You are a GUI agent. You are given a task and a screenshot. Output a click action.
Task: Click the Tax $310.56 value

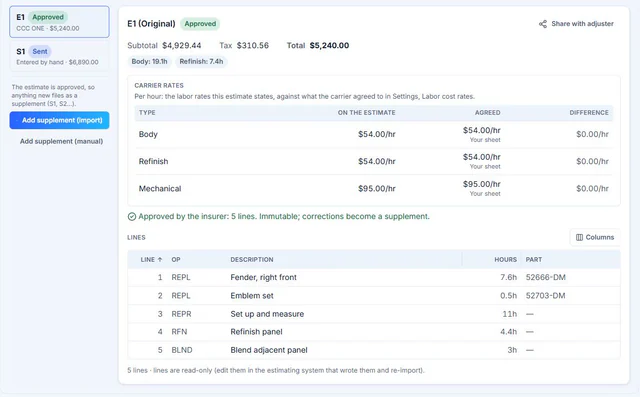[x=253, y=46]
